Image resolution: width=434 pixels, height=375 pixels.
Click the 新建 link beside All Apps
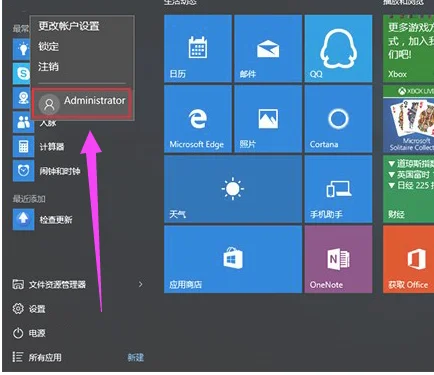(x=136, y=358)
